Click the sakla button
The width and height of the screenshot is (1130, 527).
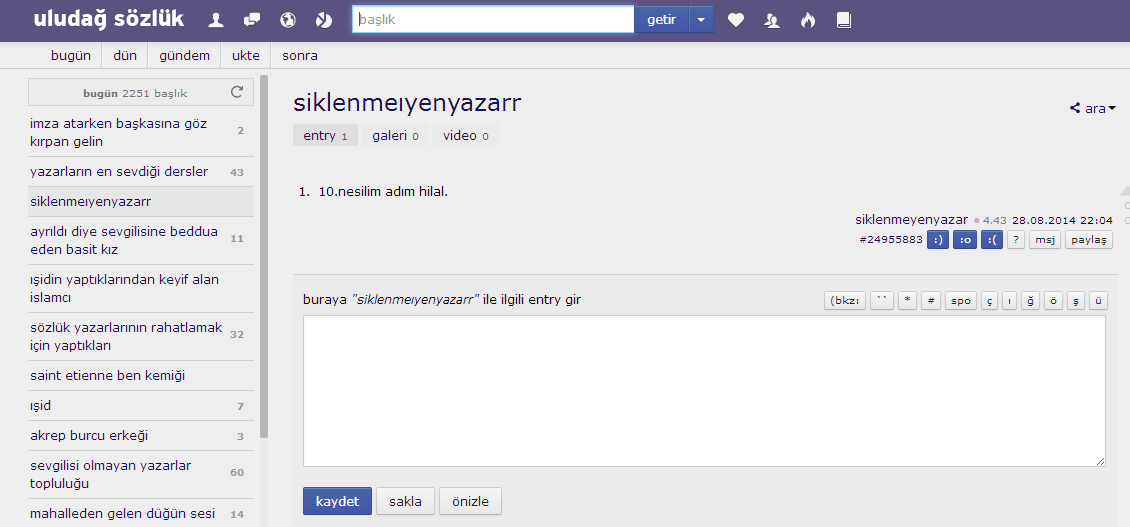click(405, 501)
